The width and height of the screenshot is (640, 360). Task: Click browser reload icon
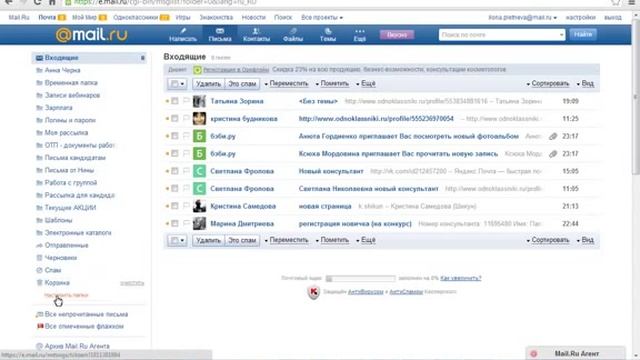pos(38,2)
